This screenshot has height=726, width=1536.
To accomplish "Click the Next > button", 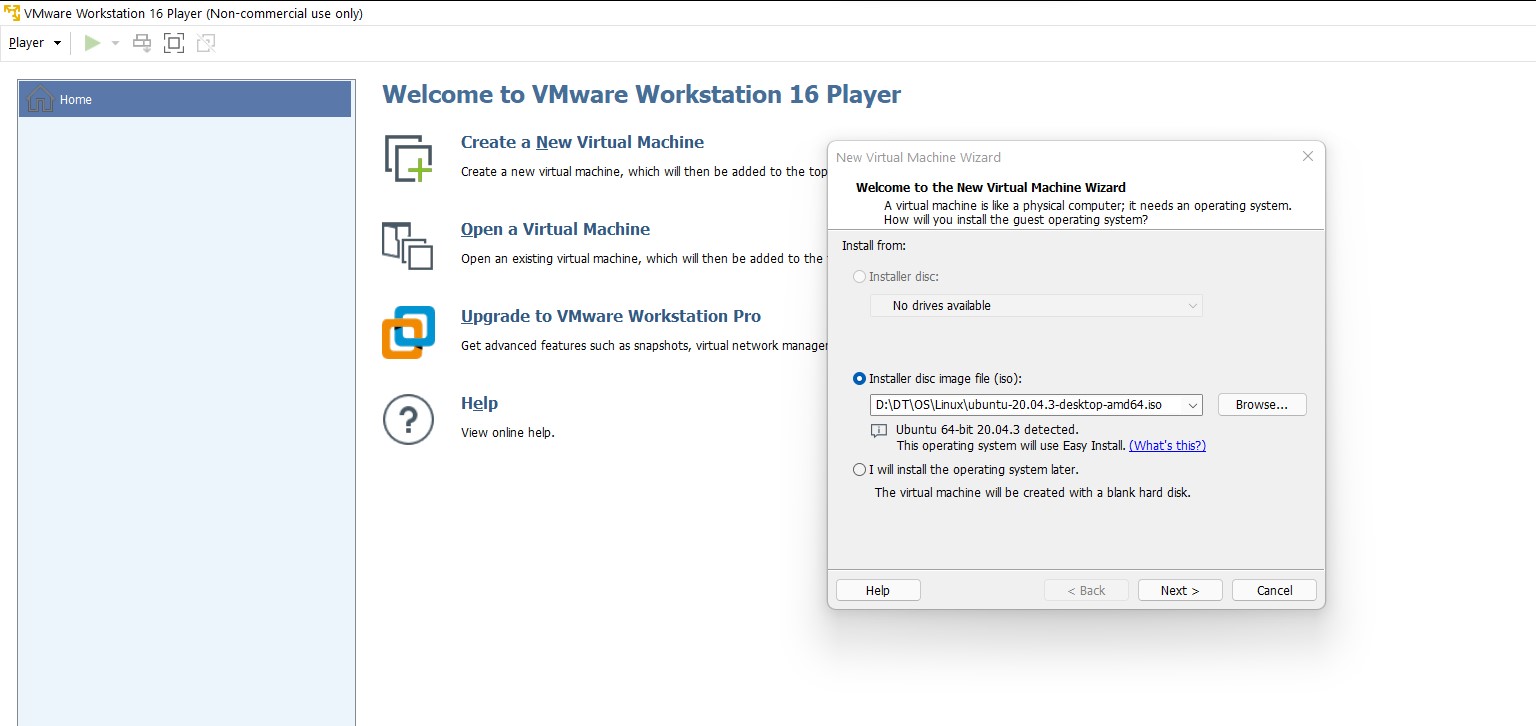I will (1180, 590).
